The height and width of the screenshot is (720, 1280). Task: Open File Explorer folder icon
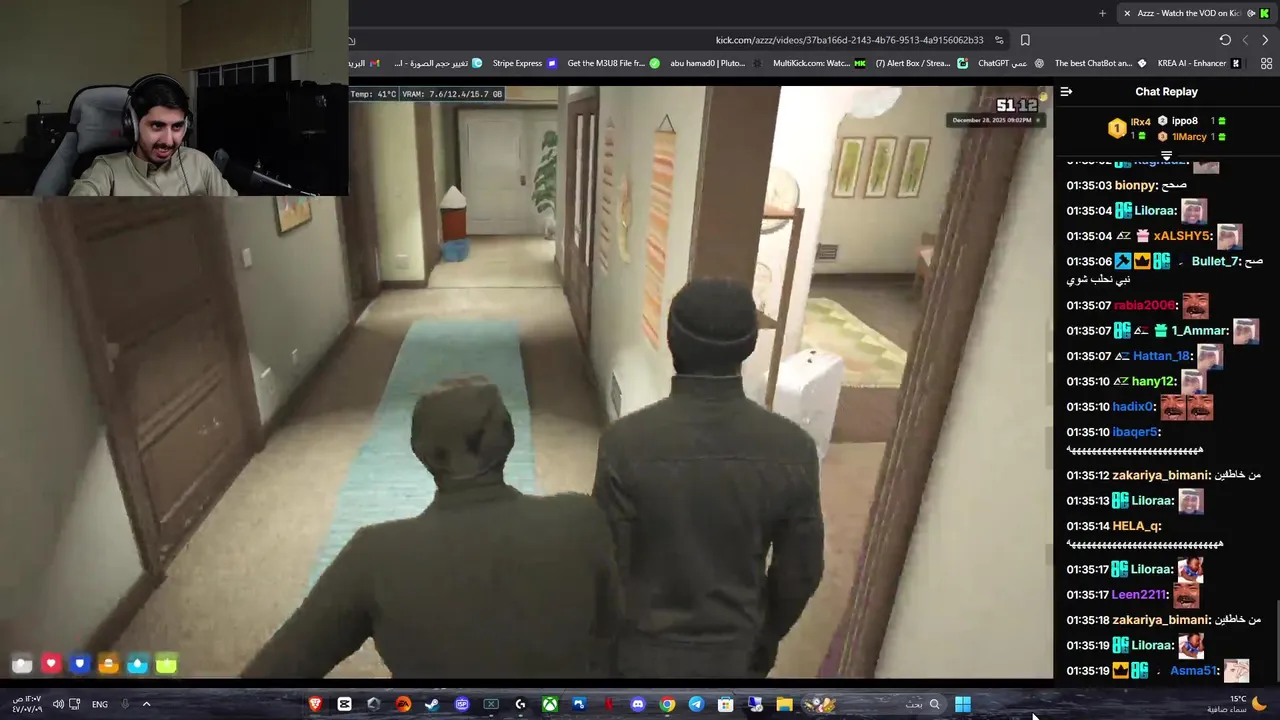[x=785, y=704]
